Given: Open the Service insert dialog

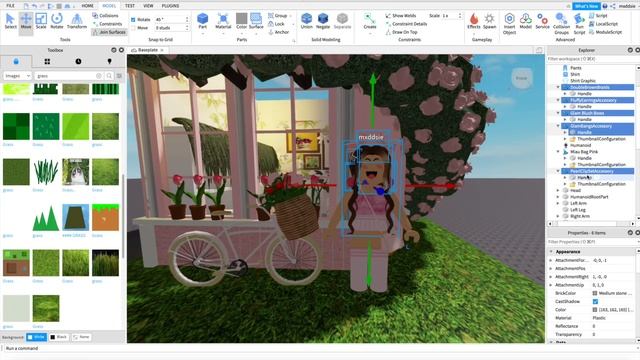Looking at the screenshot, I should coord(542,21).
